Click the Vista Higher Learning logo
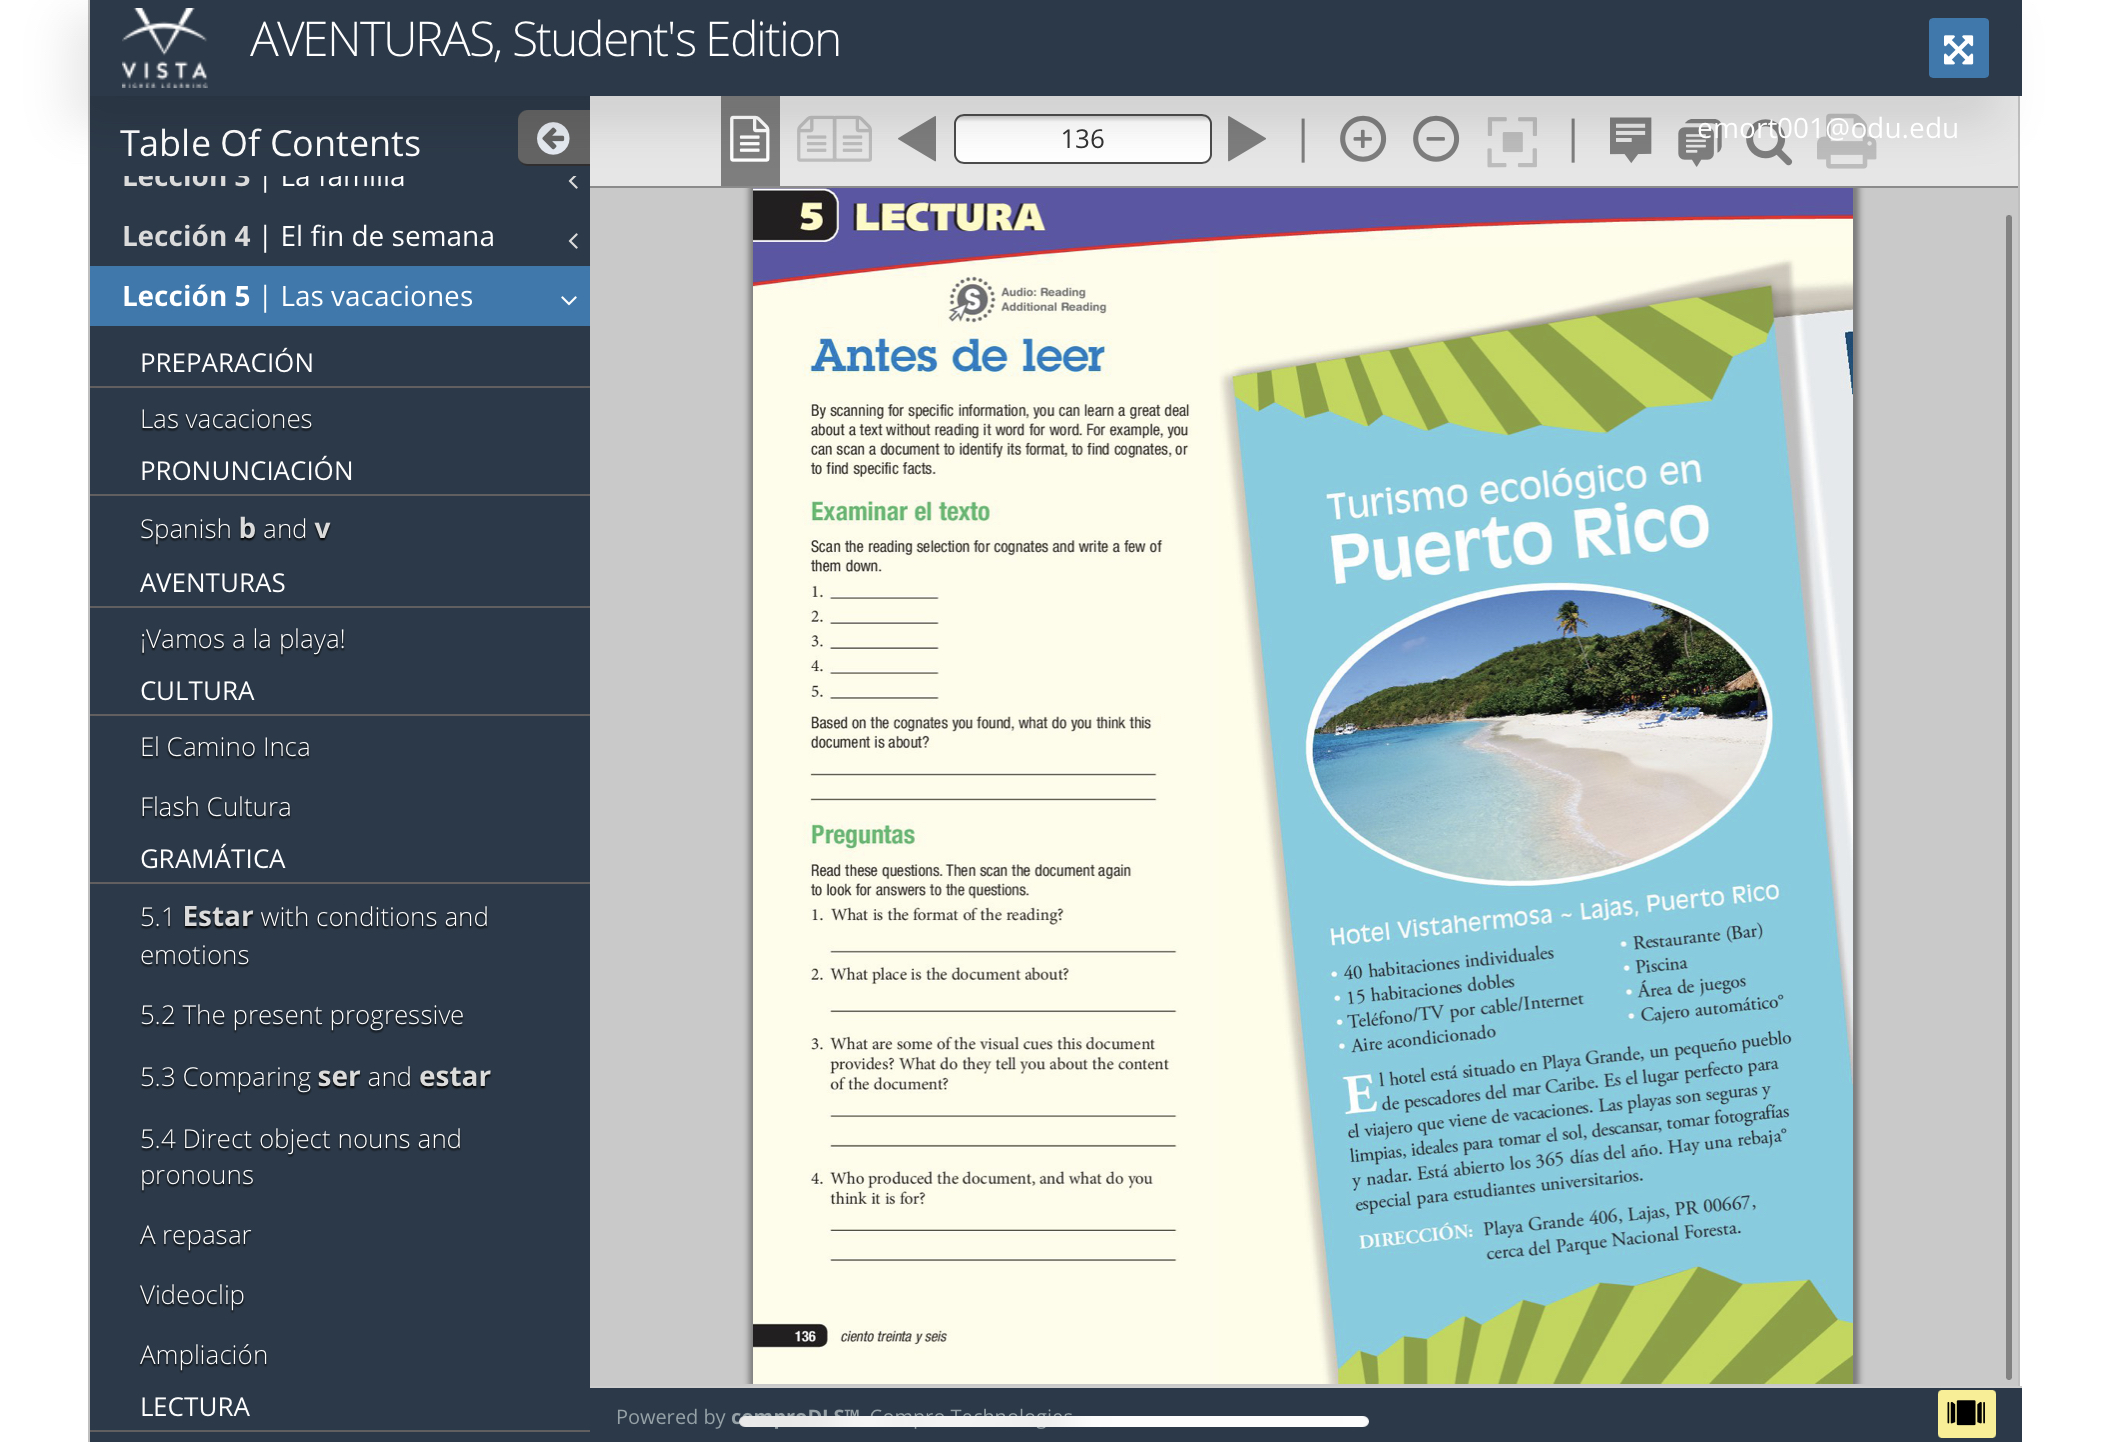 [165, 47]
